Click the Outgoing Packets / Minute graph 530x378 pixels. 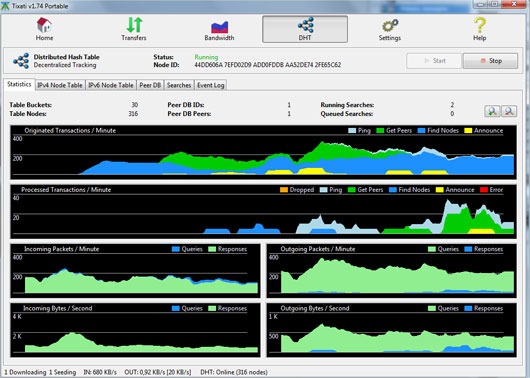click(392, 271)
